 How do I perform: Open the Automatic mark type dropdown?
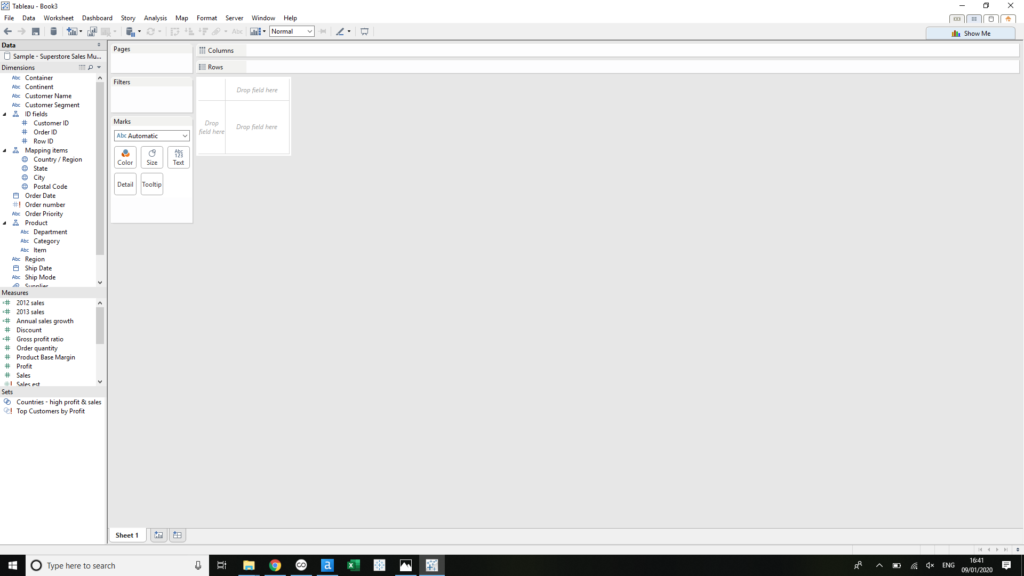pos(152,136)
